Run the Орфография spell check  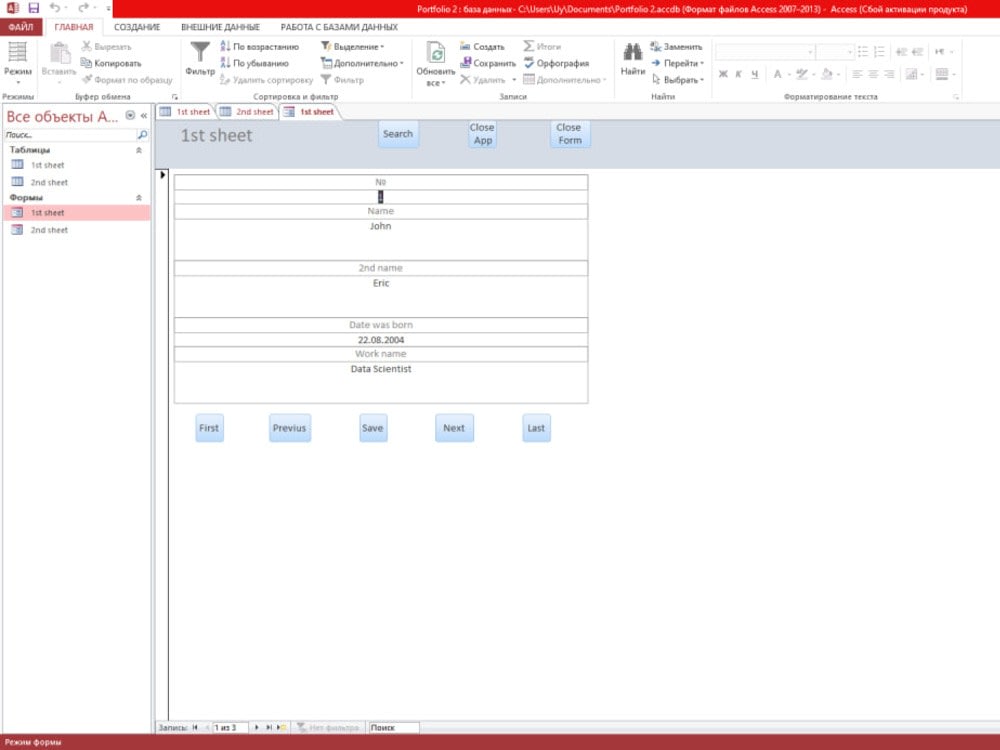(556, 63)
